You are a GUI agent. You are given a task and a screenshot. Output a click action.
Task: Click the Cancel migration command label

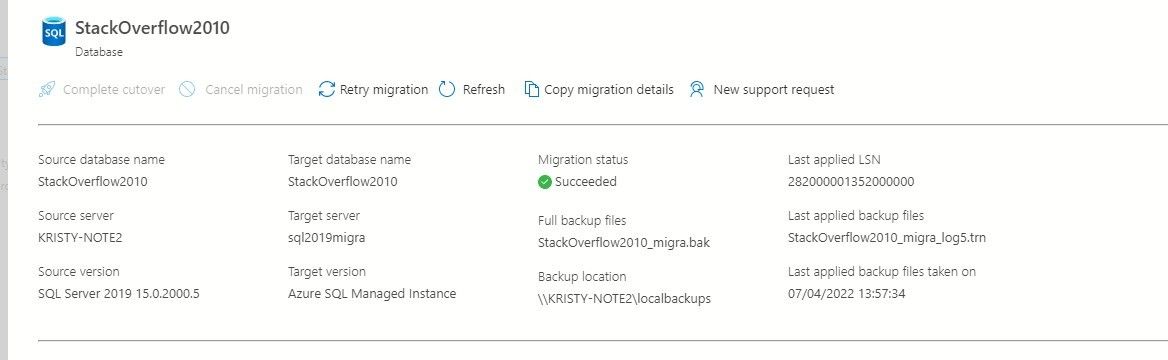254,89
